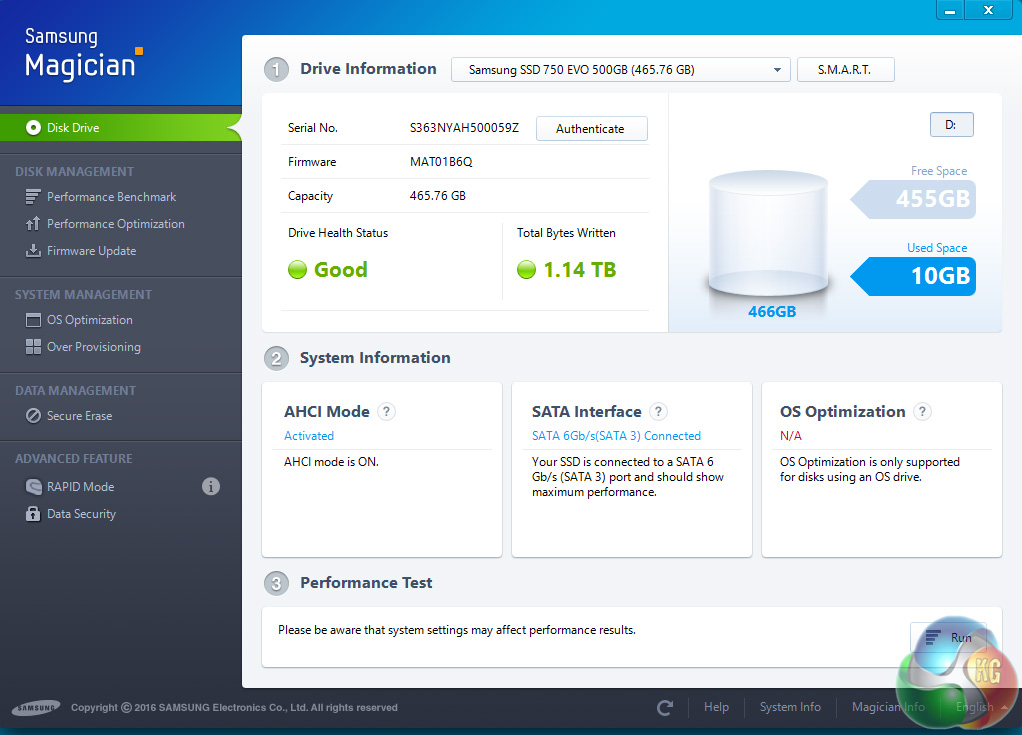Click the Performance Benchmark sidebar icon
The image size is (1022, 735).
point(33,197)
